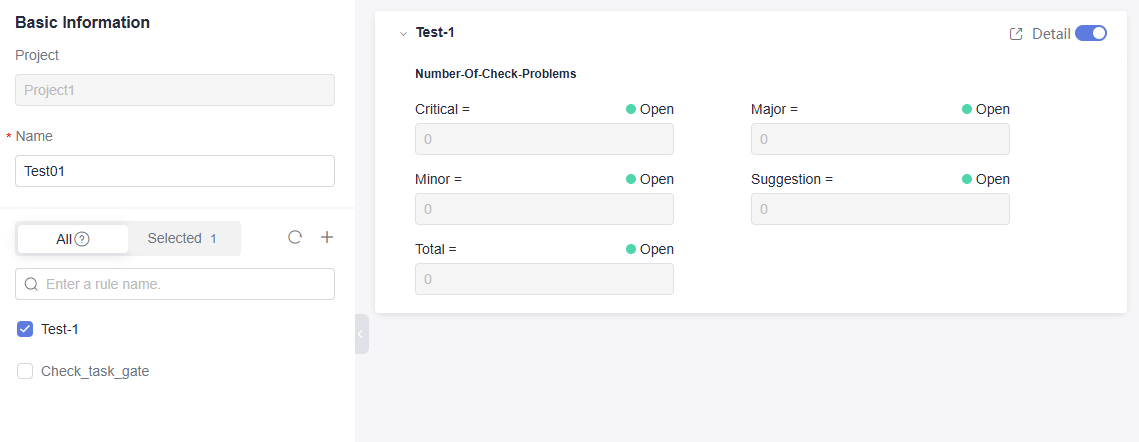Image resolution: width=1139 pixels, height=442 pixels.
Task: Click the search magnifier icon
Action: coord(31,284)
